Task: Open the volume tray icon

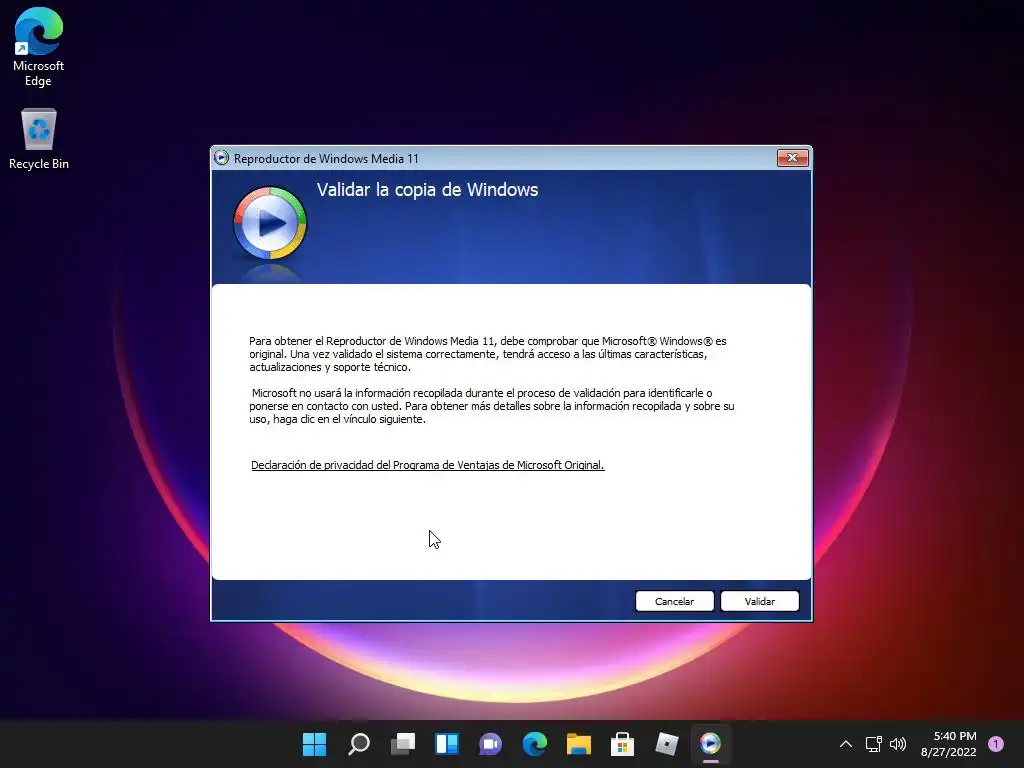Action: tap(898, 744)
